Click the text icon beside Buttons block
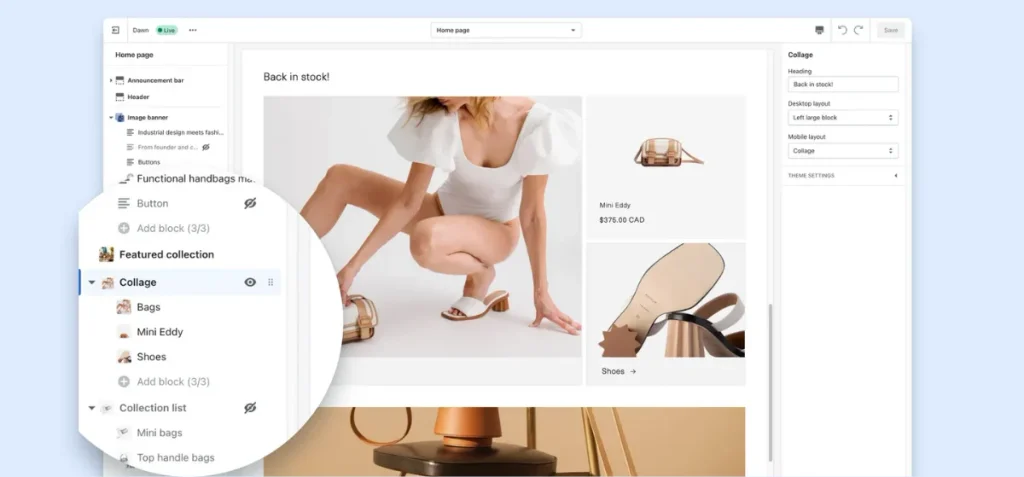 (130, 162)
